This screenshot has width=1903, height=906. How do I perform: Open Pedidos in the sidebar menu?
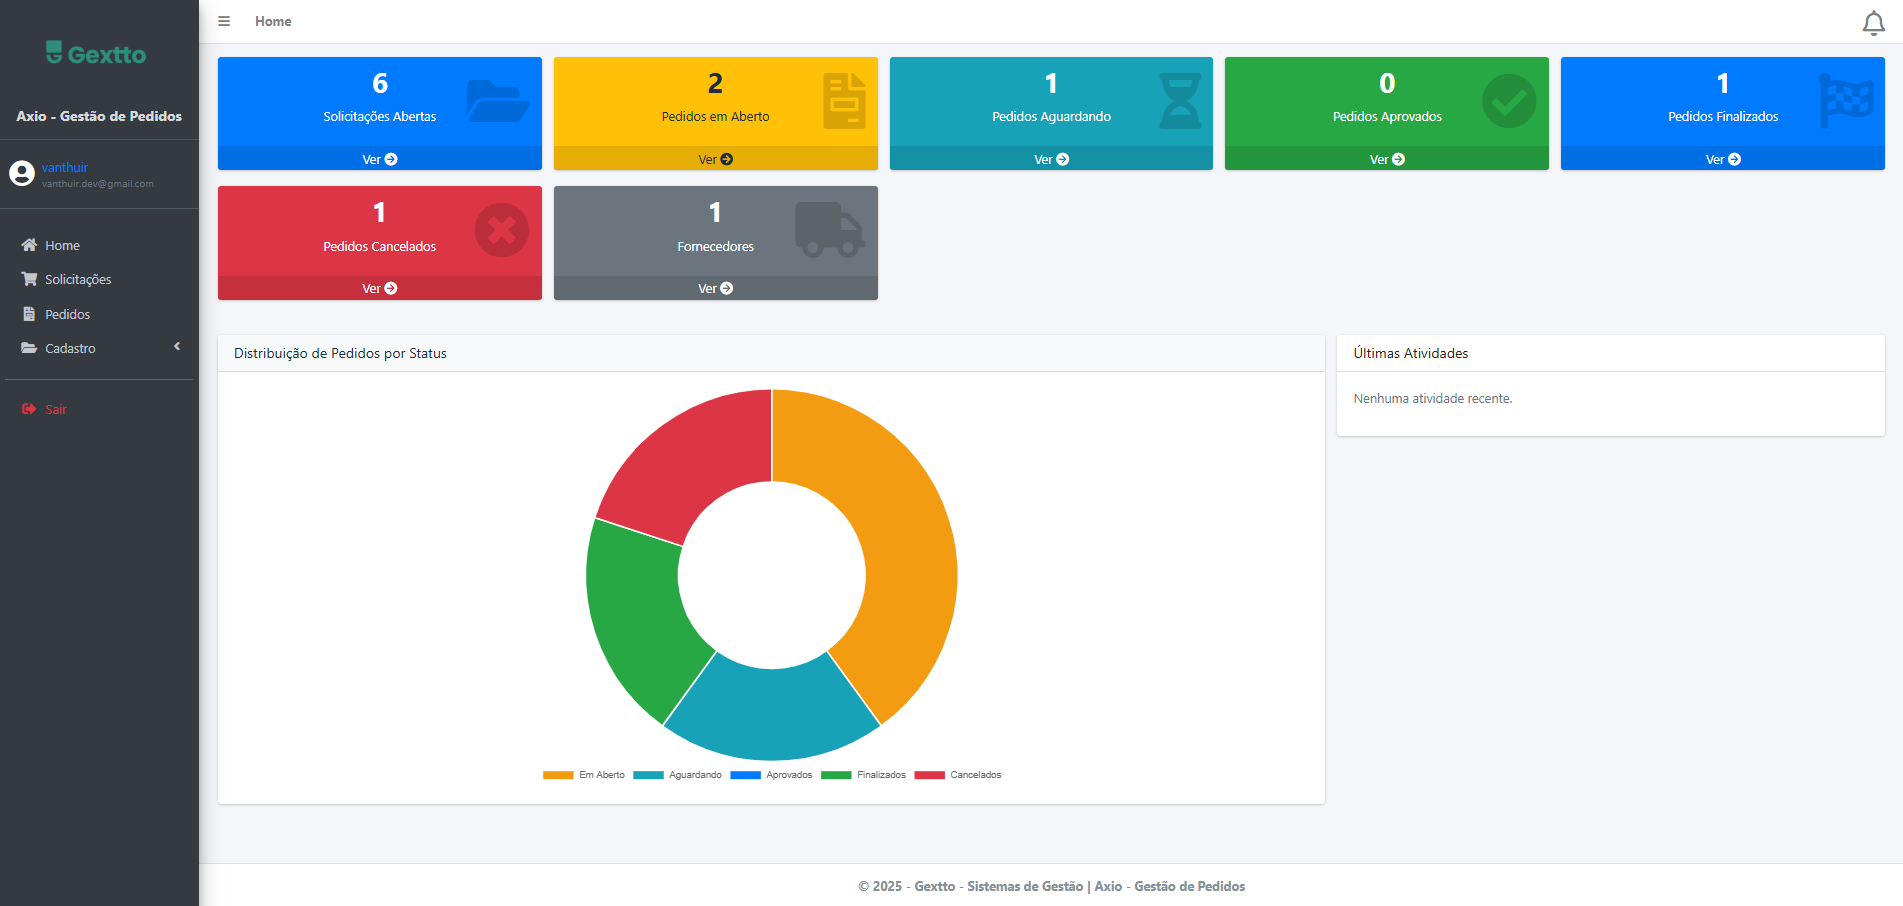point(67,314)
